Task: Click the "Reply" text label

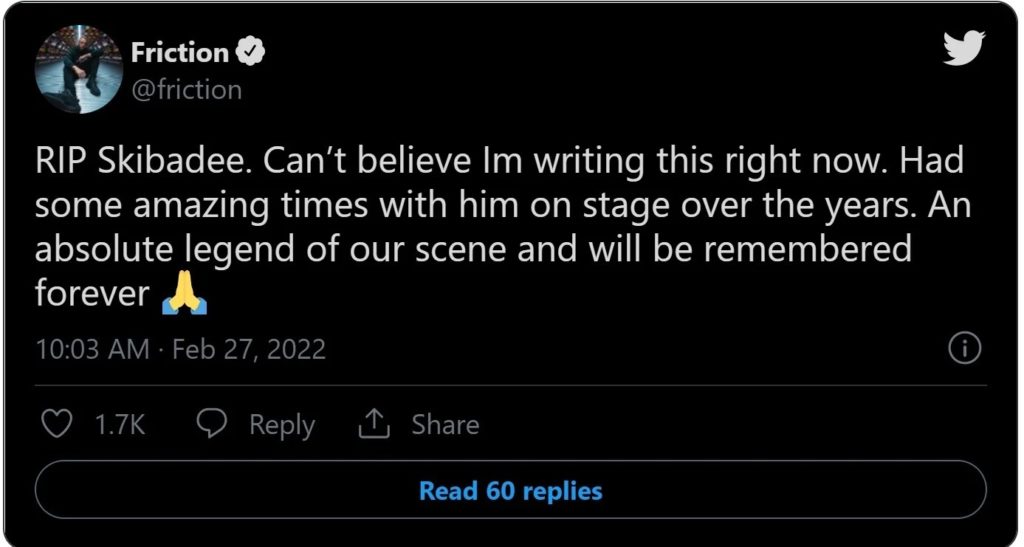Action: point(282,425)
